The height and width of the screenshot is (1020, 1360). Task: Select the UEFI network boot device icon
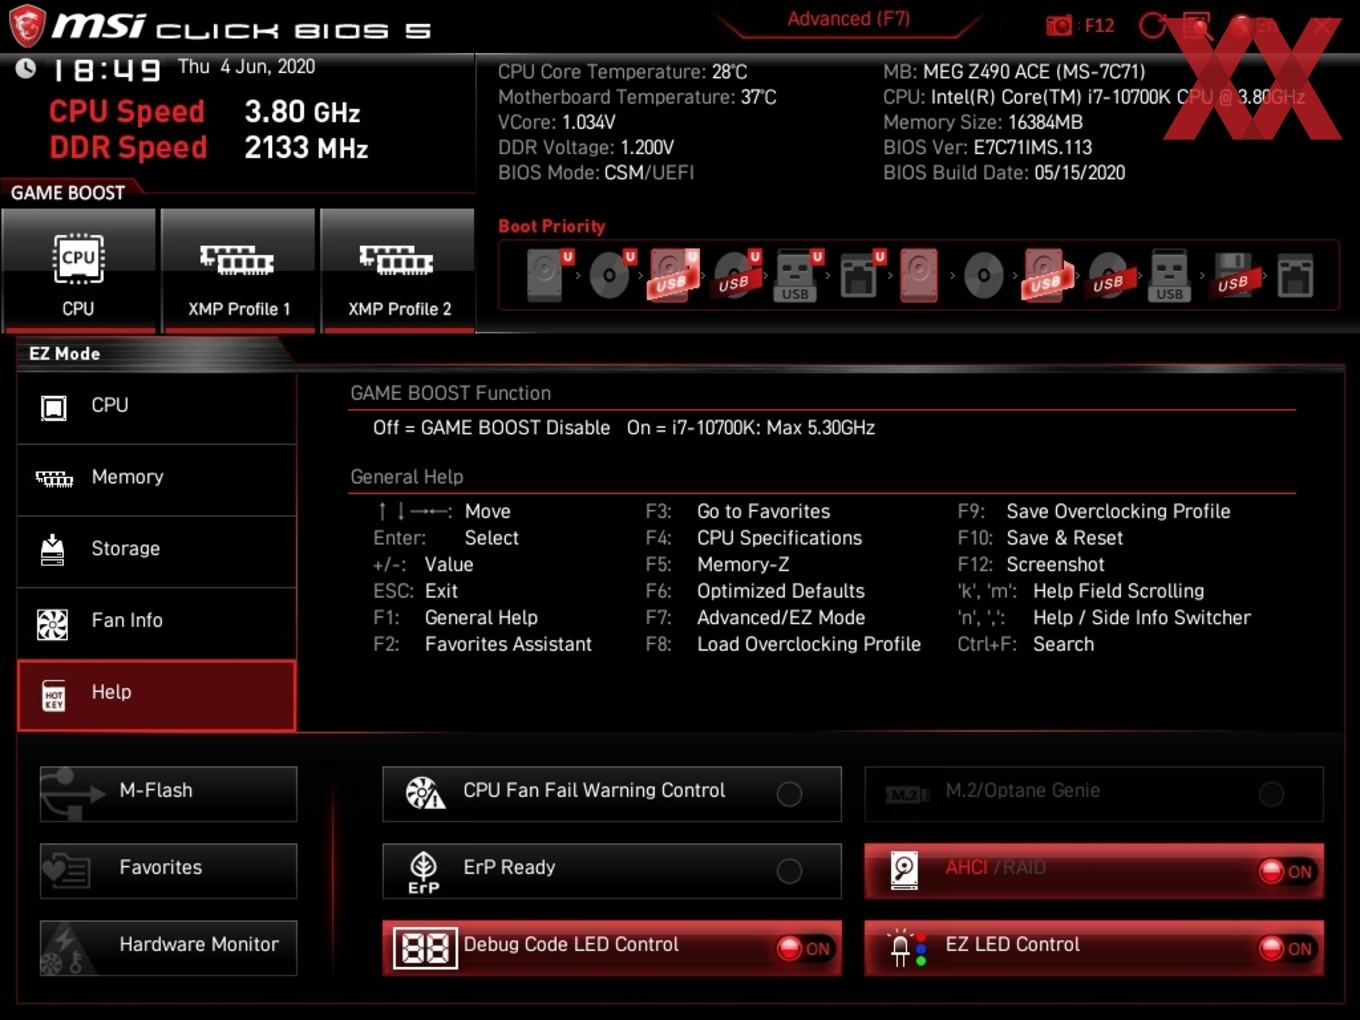[861, 274]
